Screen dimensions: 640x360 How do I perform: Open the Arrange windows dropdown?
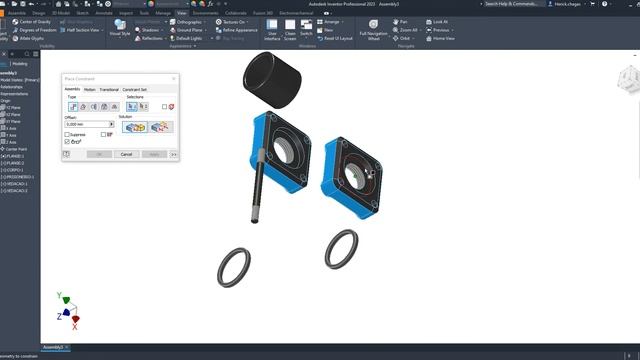342,22
